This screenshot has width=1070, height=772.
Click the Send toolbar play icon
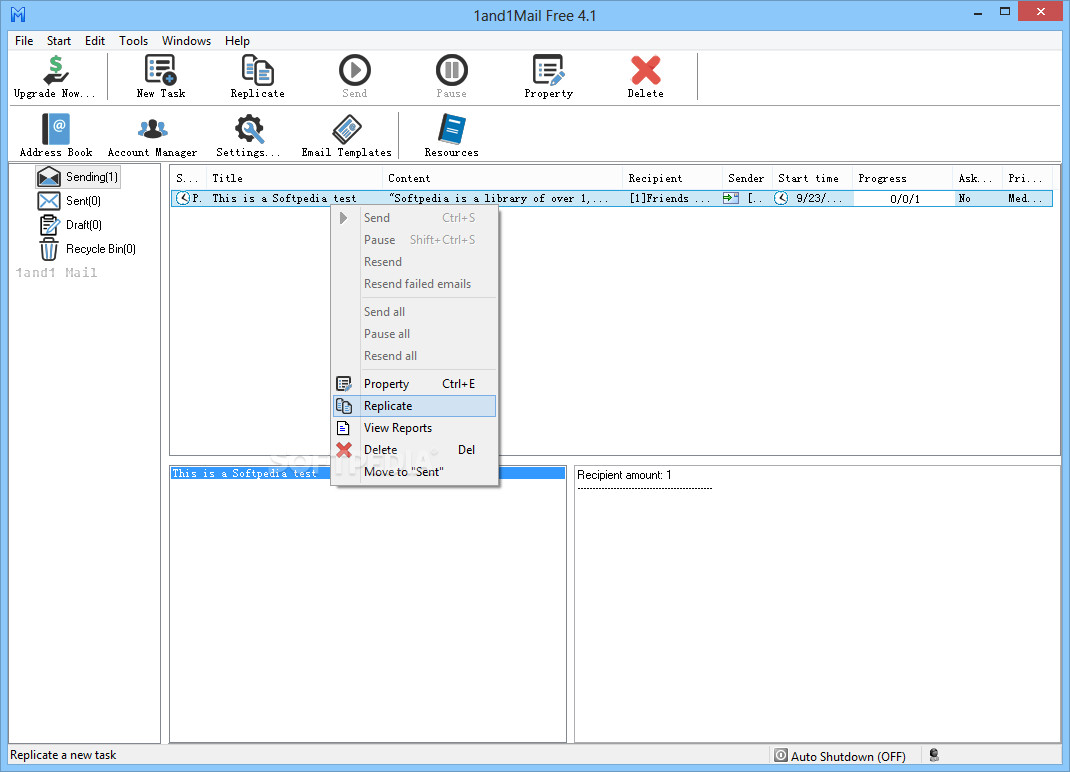pos(355,77)
